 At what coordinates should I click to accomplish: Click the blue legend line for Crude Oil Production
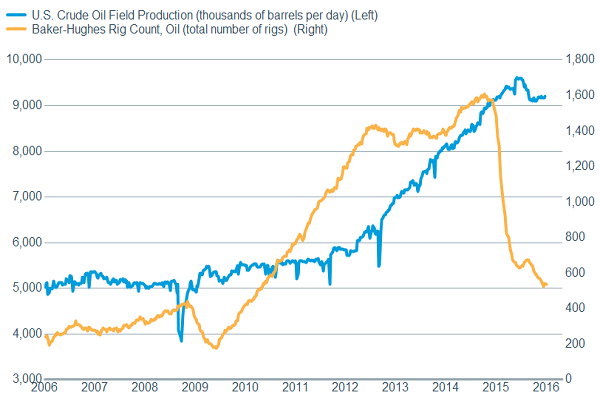click(x=15, y=11)
